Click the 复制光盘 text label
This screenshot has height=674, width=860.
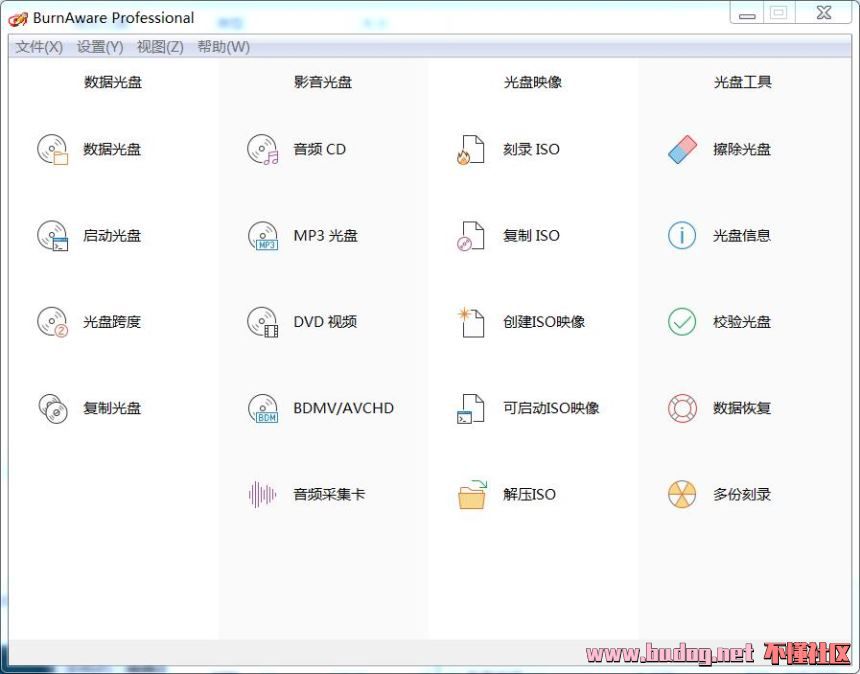[112, 409]
